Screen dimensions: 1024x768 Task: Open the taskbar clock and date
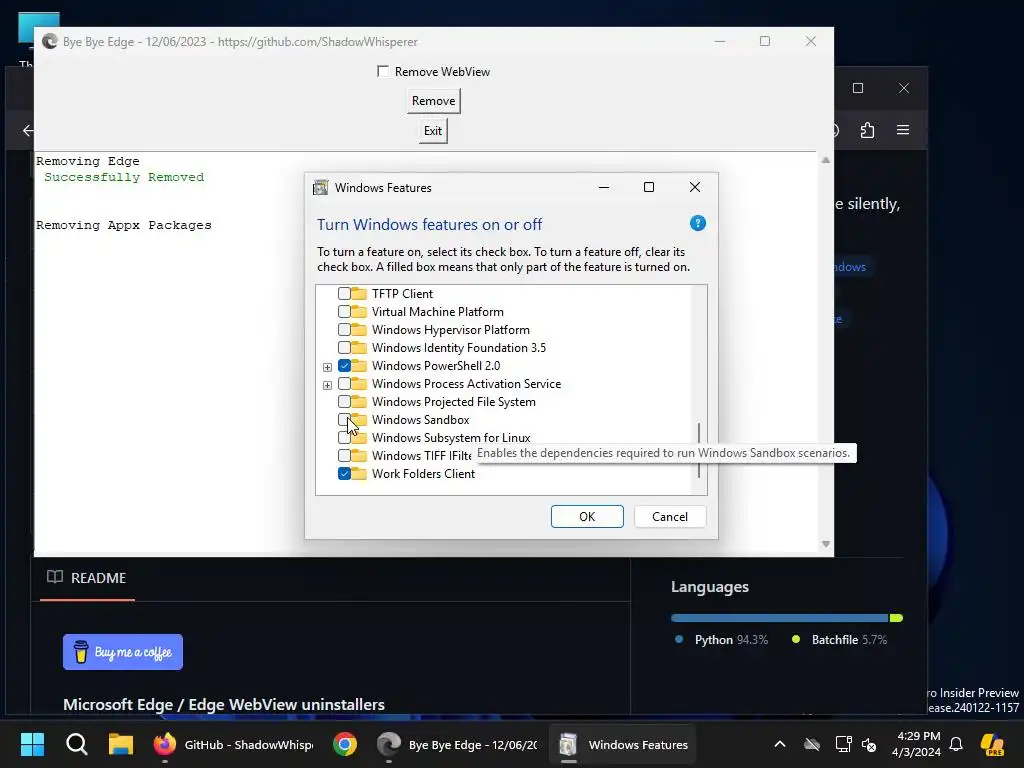click(918, 744)
